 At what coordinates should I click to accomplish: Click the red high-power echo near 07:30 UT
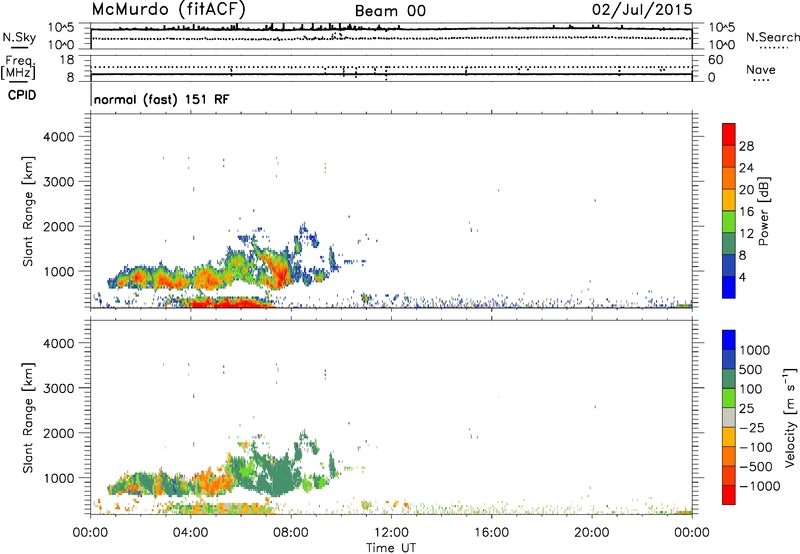click(280, 273)
